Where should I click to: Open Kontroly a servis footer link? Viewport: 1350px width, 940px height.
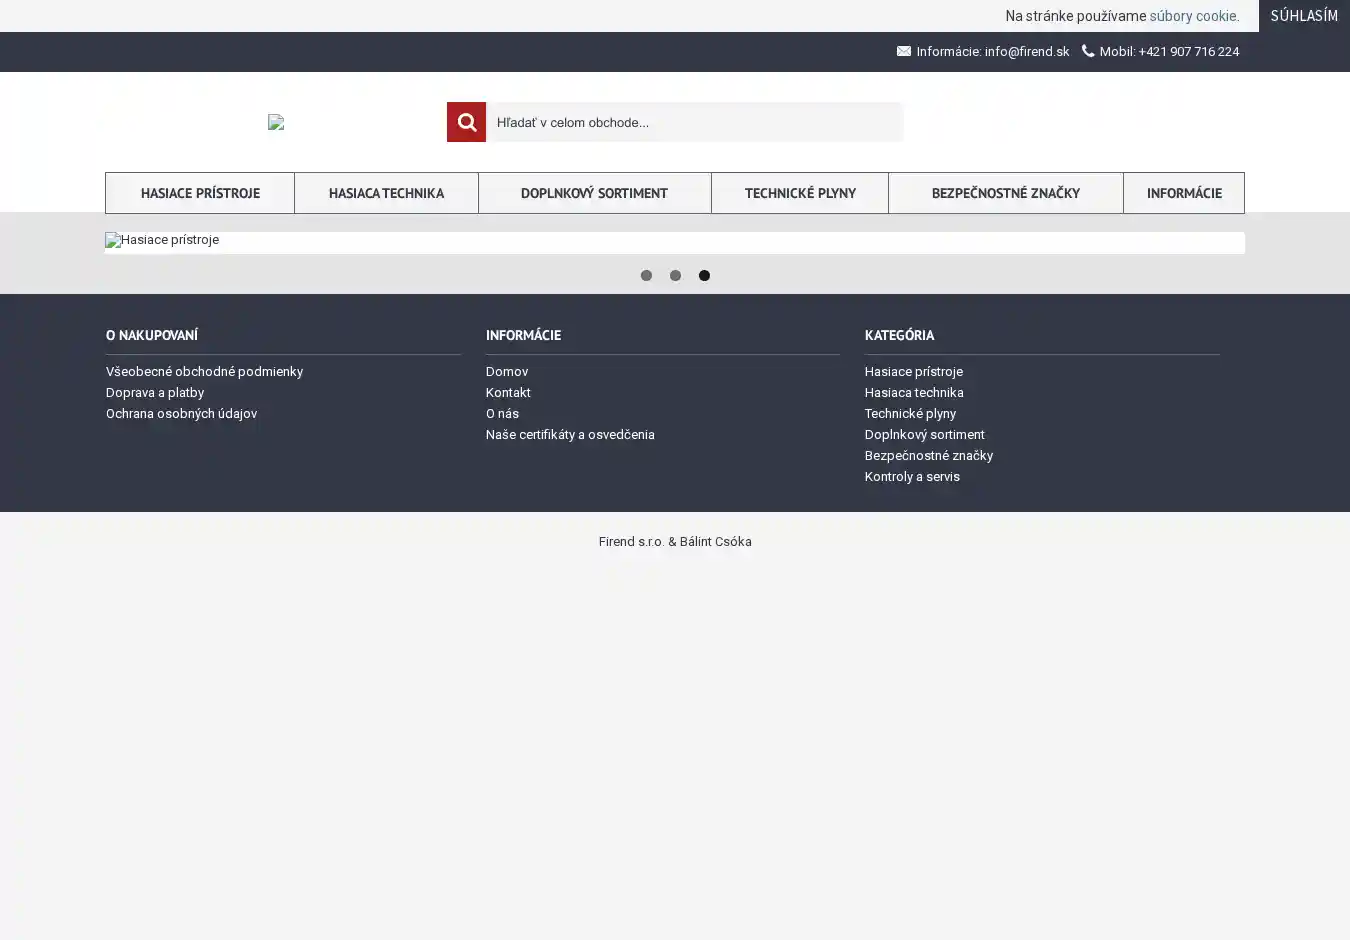tap(912, 476)
